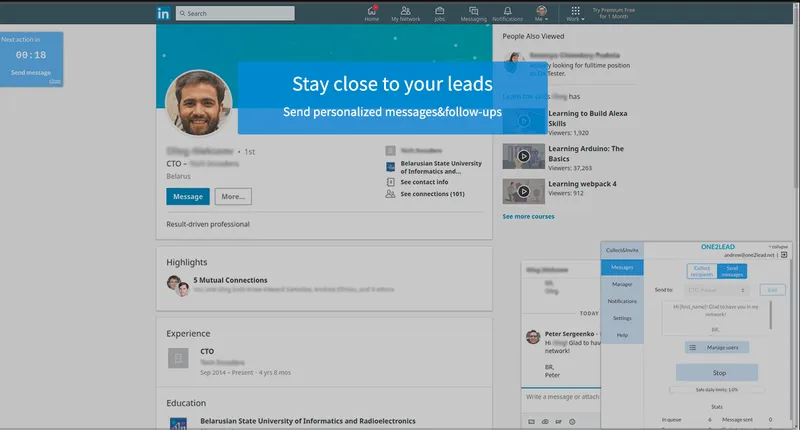Click the Send message countdown widget
The image size is (800, 430).
[31, 59]
